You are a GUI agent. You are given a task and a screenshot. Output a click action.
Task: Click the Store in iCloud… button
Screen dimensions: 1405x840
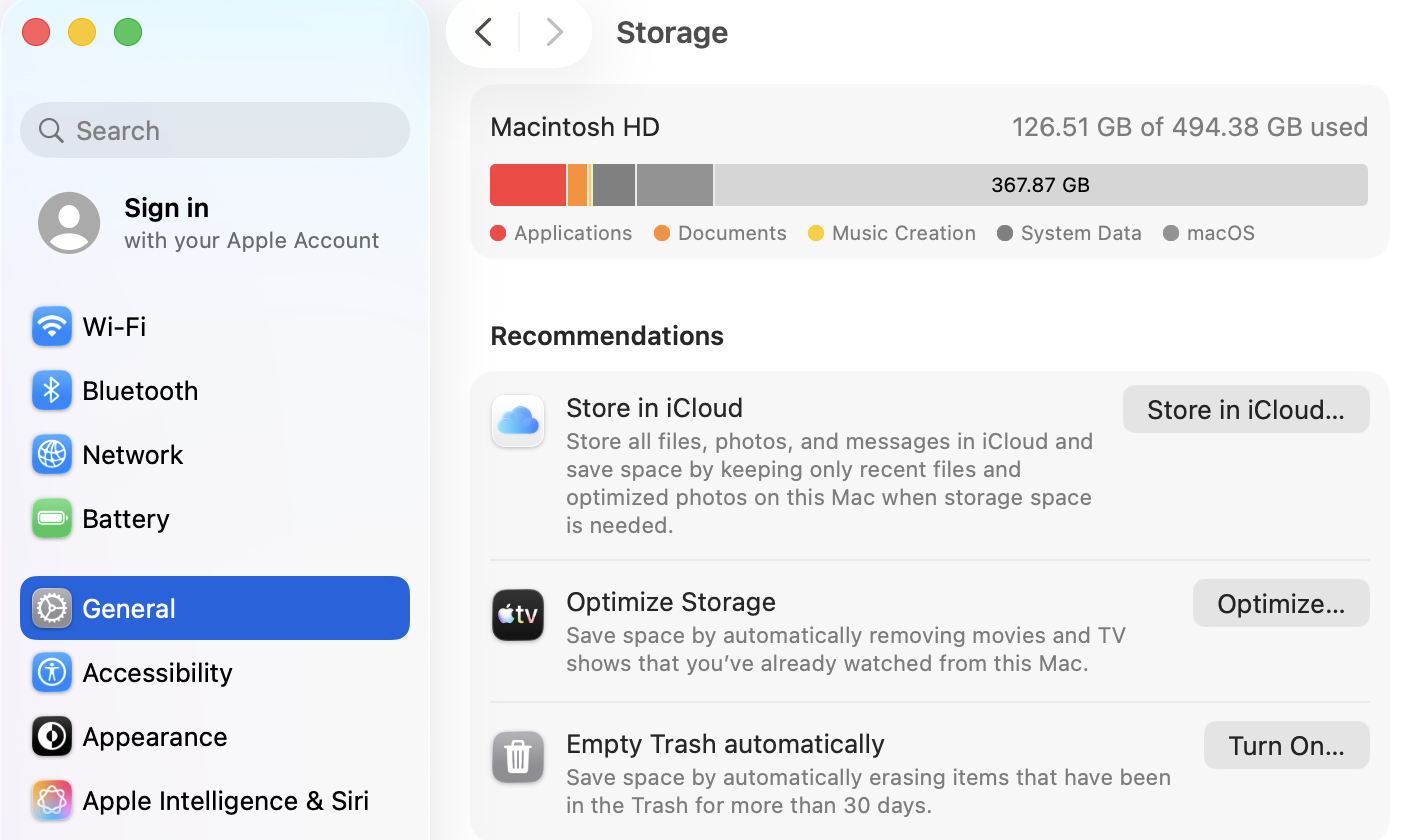tap(1246, 409)
